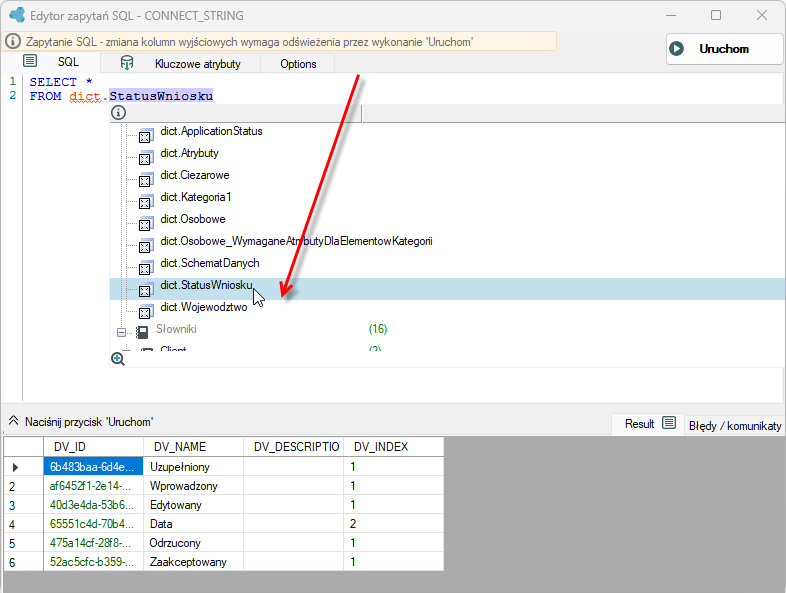Select the Słowniki node label
This screenshot has width=786, height=593.
pyautogui.click(x=176, y=329)
